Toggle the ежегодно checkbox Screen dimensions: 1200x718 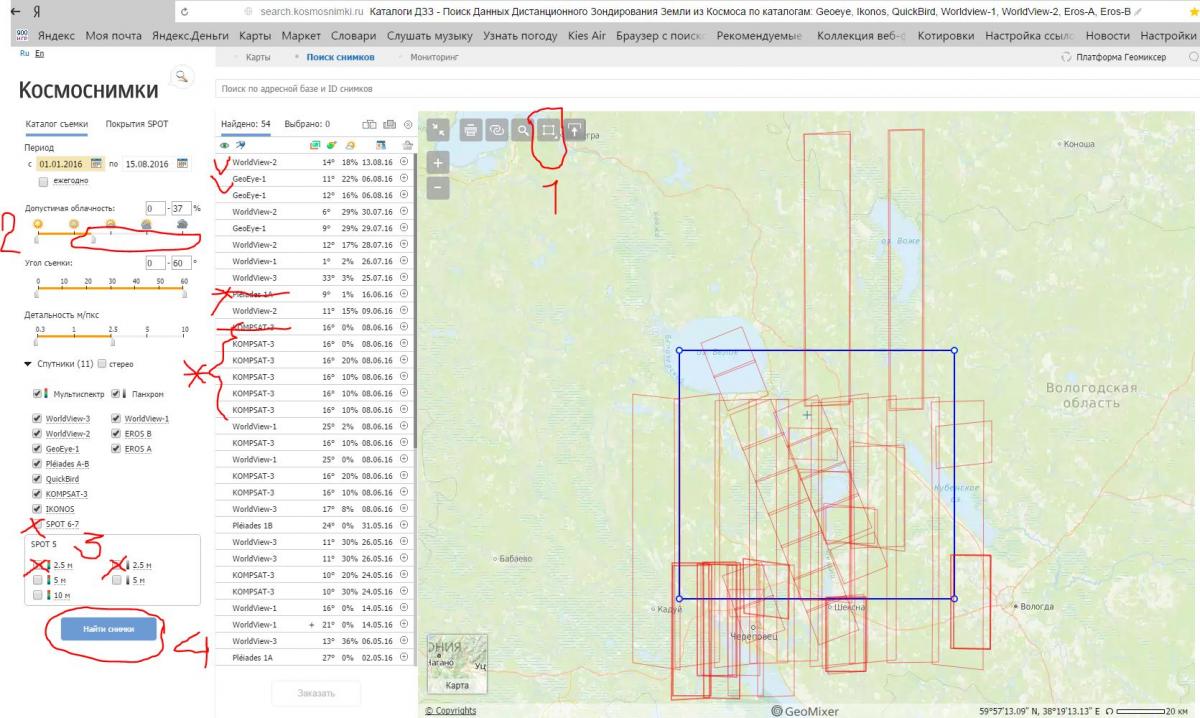click(x=43, y=182)
